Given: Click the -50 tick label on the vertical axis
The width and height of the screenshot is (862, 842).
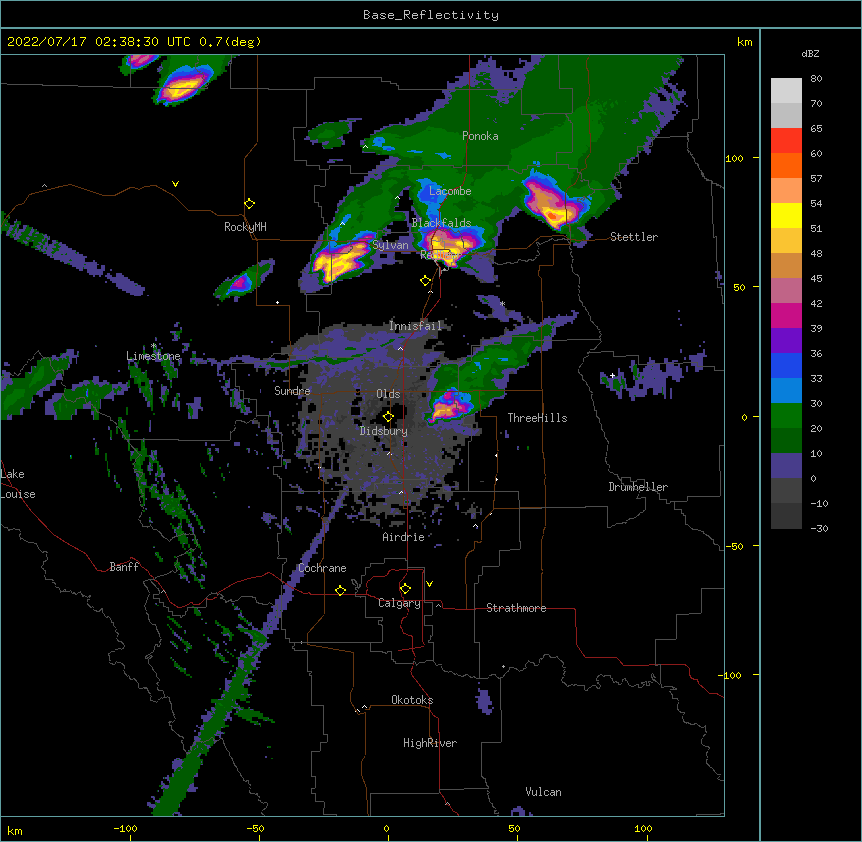Looking at the screenshot, I should coord(734,546).
